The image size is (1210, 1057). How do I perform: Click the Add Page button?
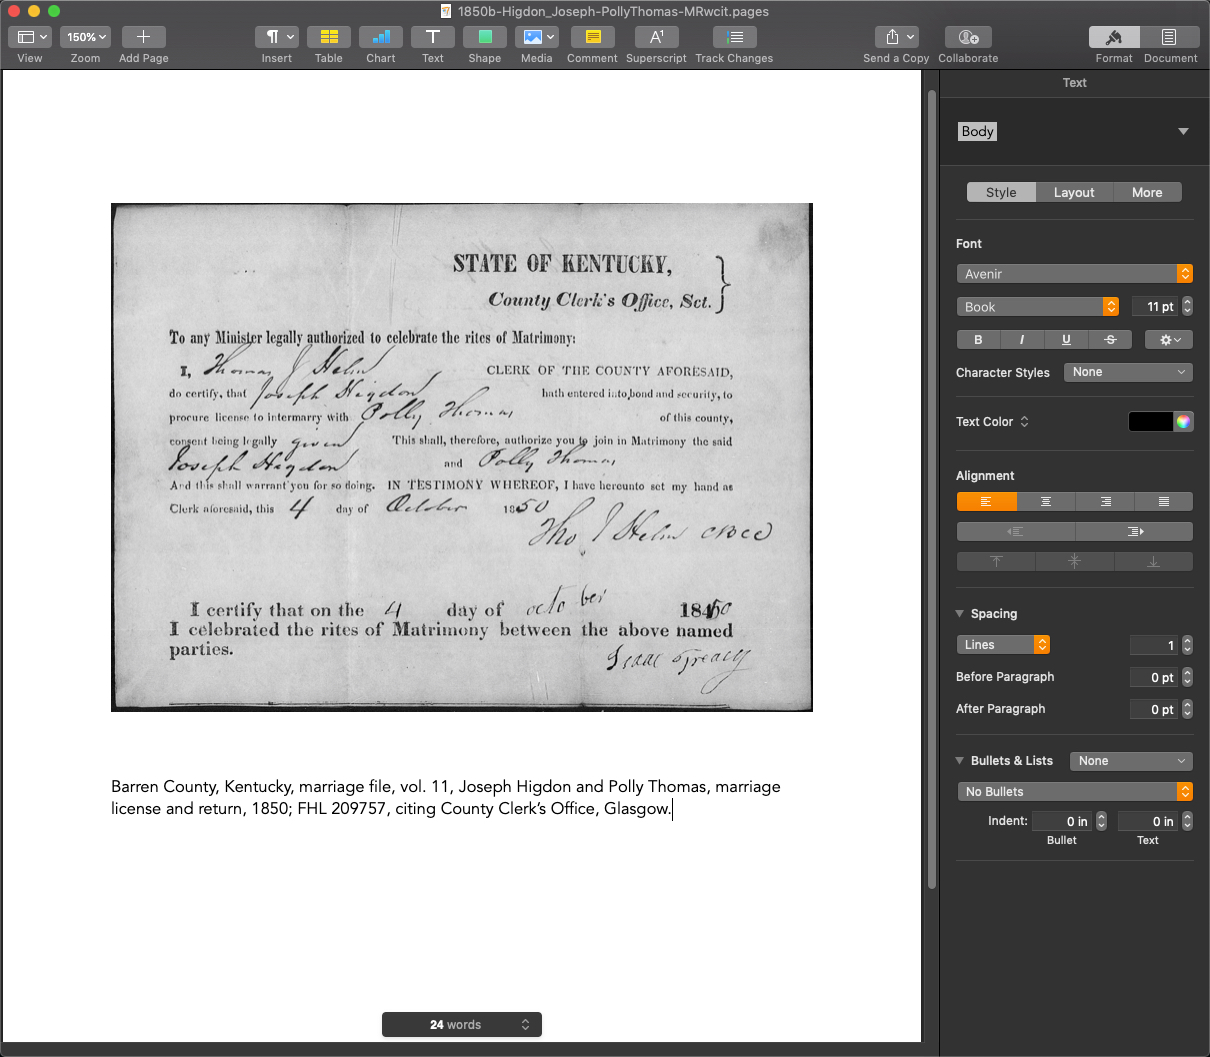pyautogui.click(x=143, y=37)
